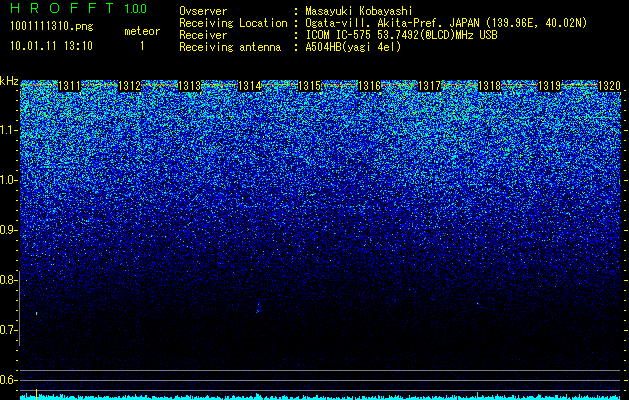Click the 1313 time marker

(x=189, y=86)
